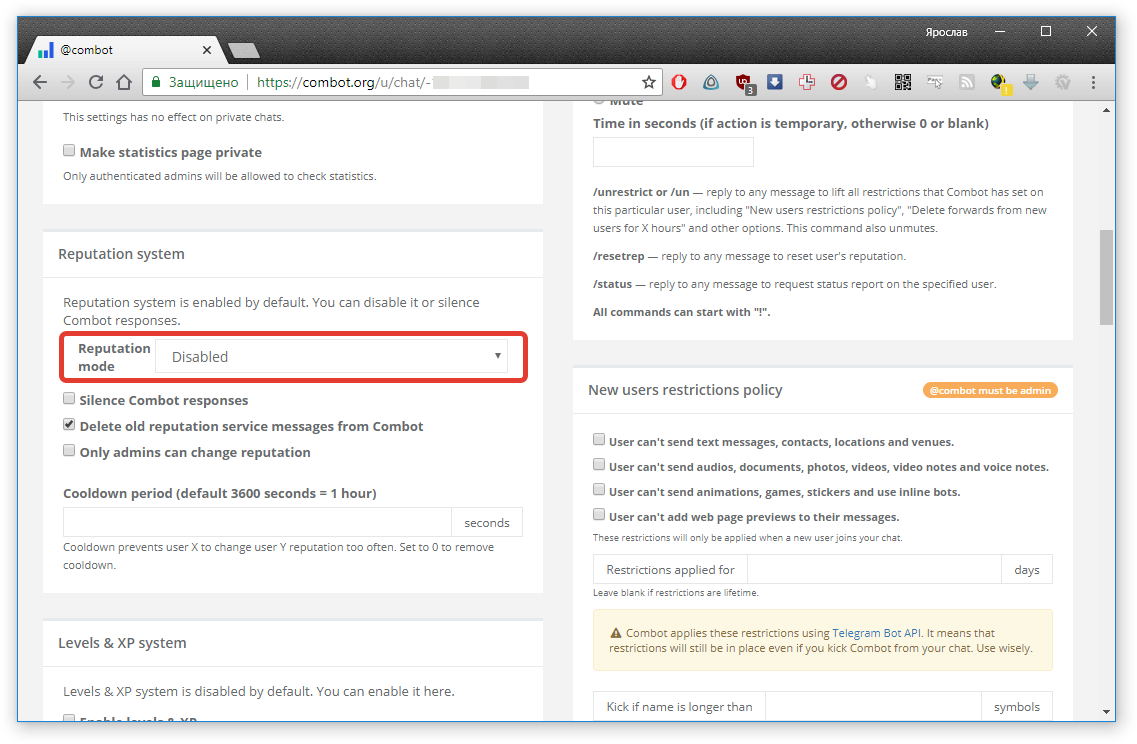The height and width of the screenshot is (744, 1137).
Task: Open the QR code generator extension
Action: 903,83
